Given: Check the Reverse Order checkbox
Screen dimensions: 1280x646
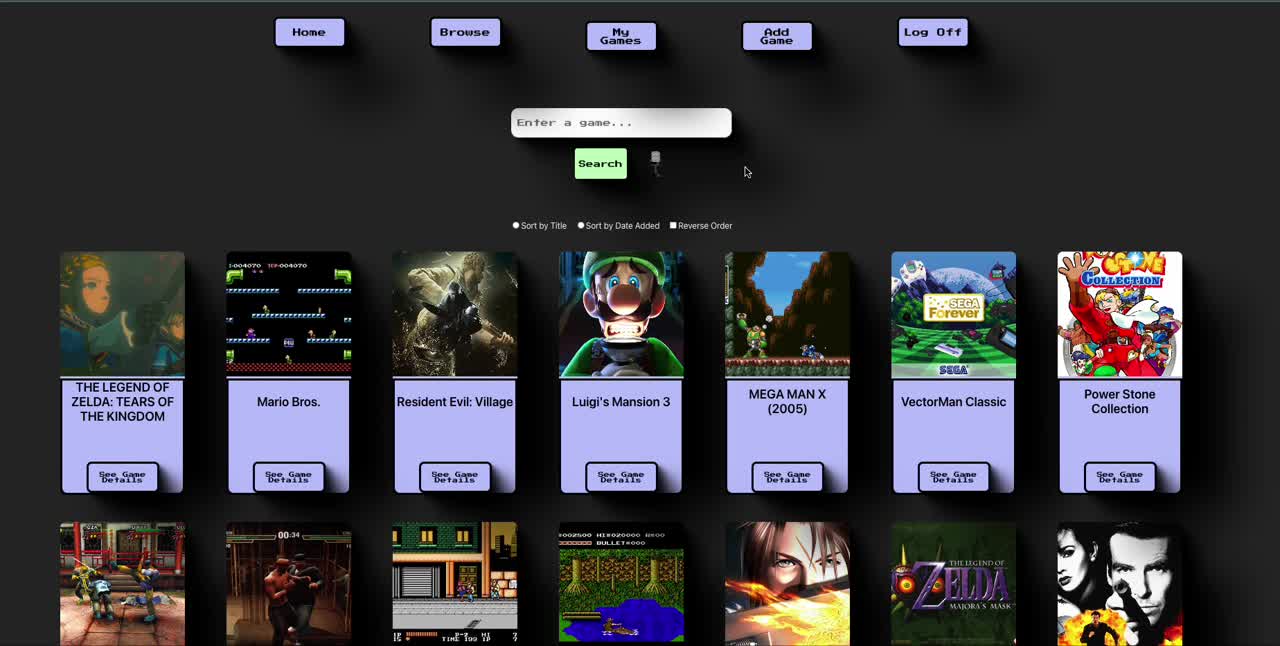Looking at the screenshot, I should point(673,225).
